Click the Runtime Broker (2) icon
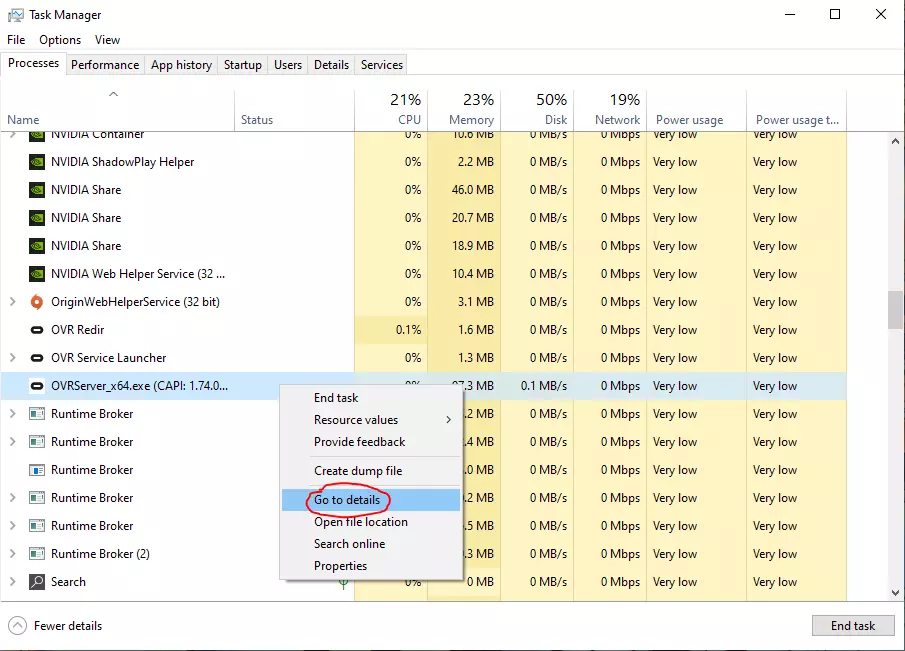 pos(37,554)
